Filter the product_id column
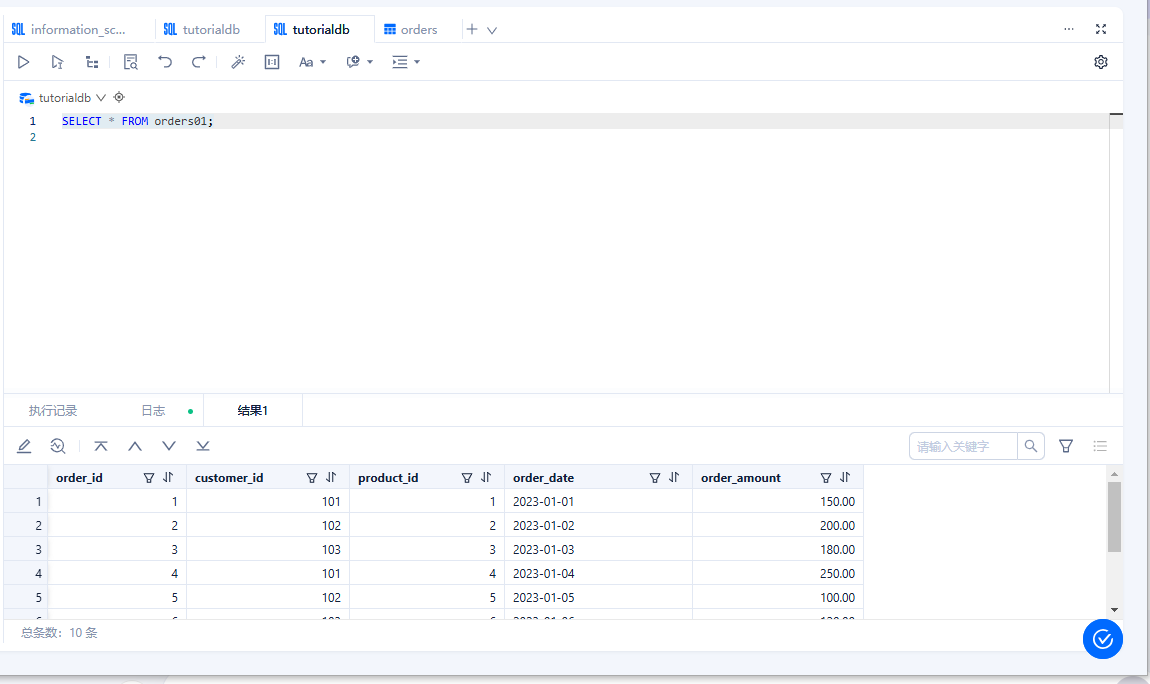Viewport: 1150px width, 684px height. coord(466,478)
